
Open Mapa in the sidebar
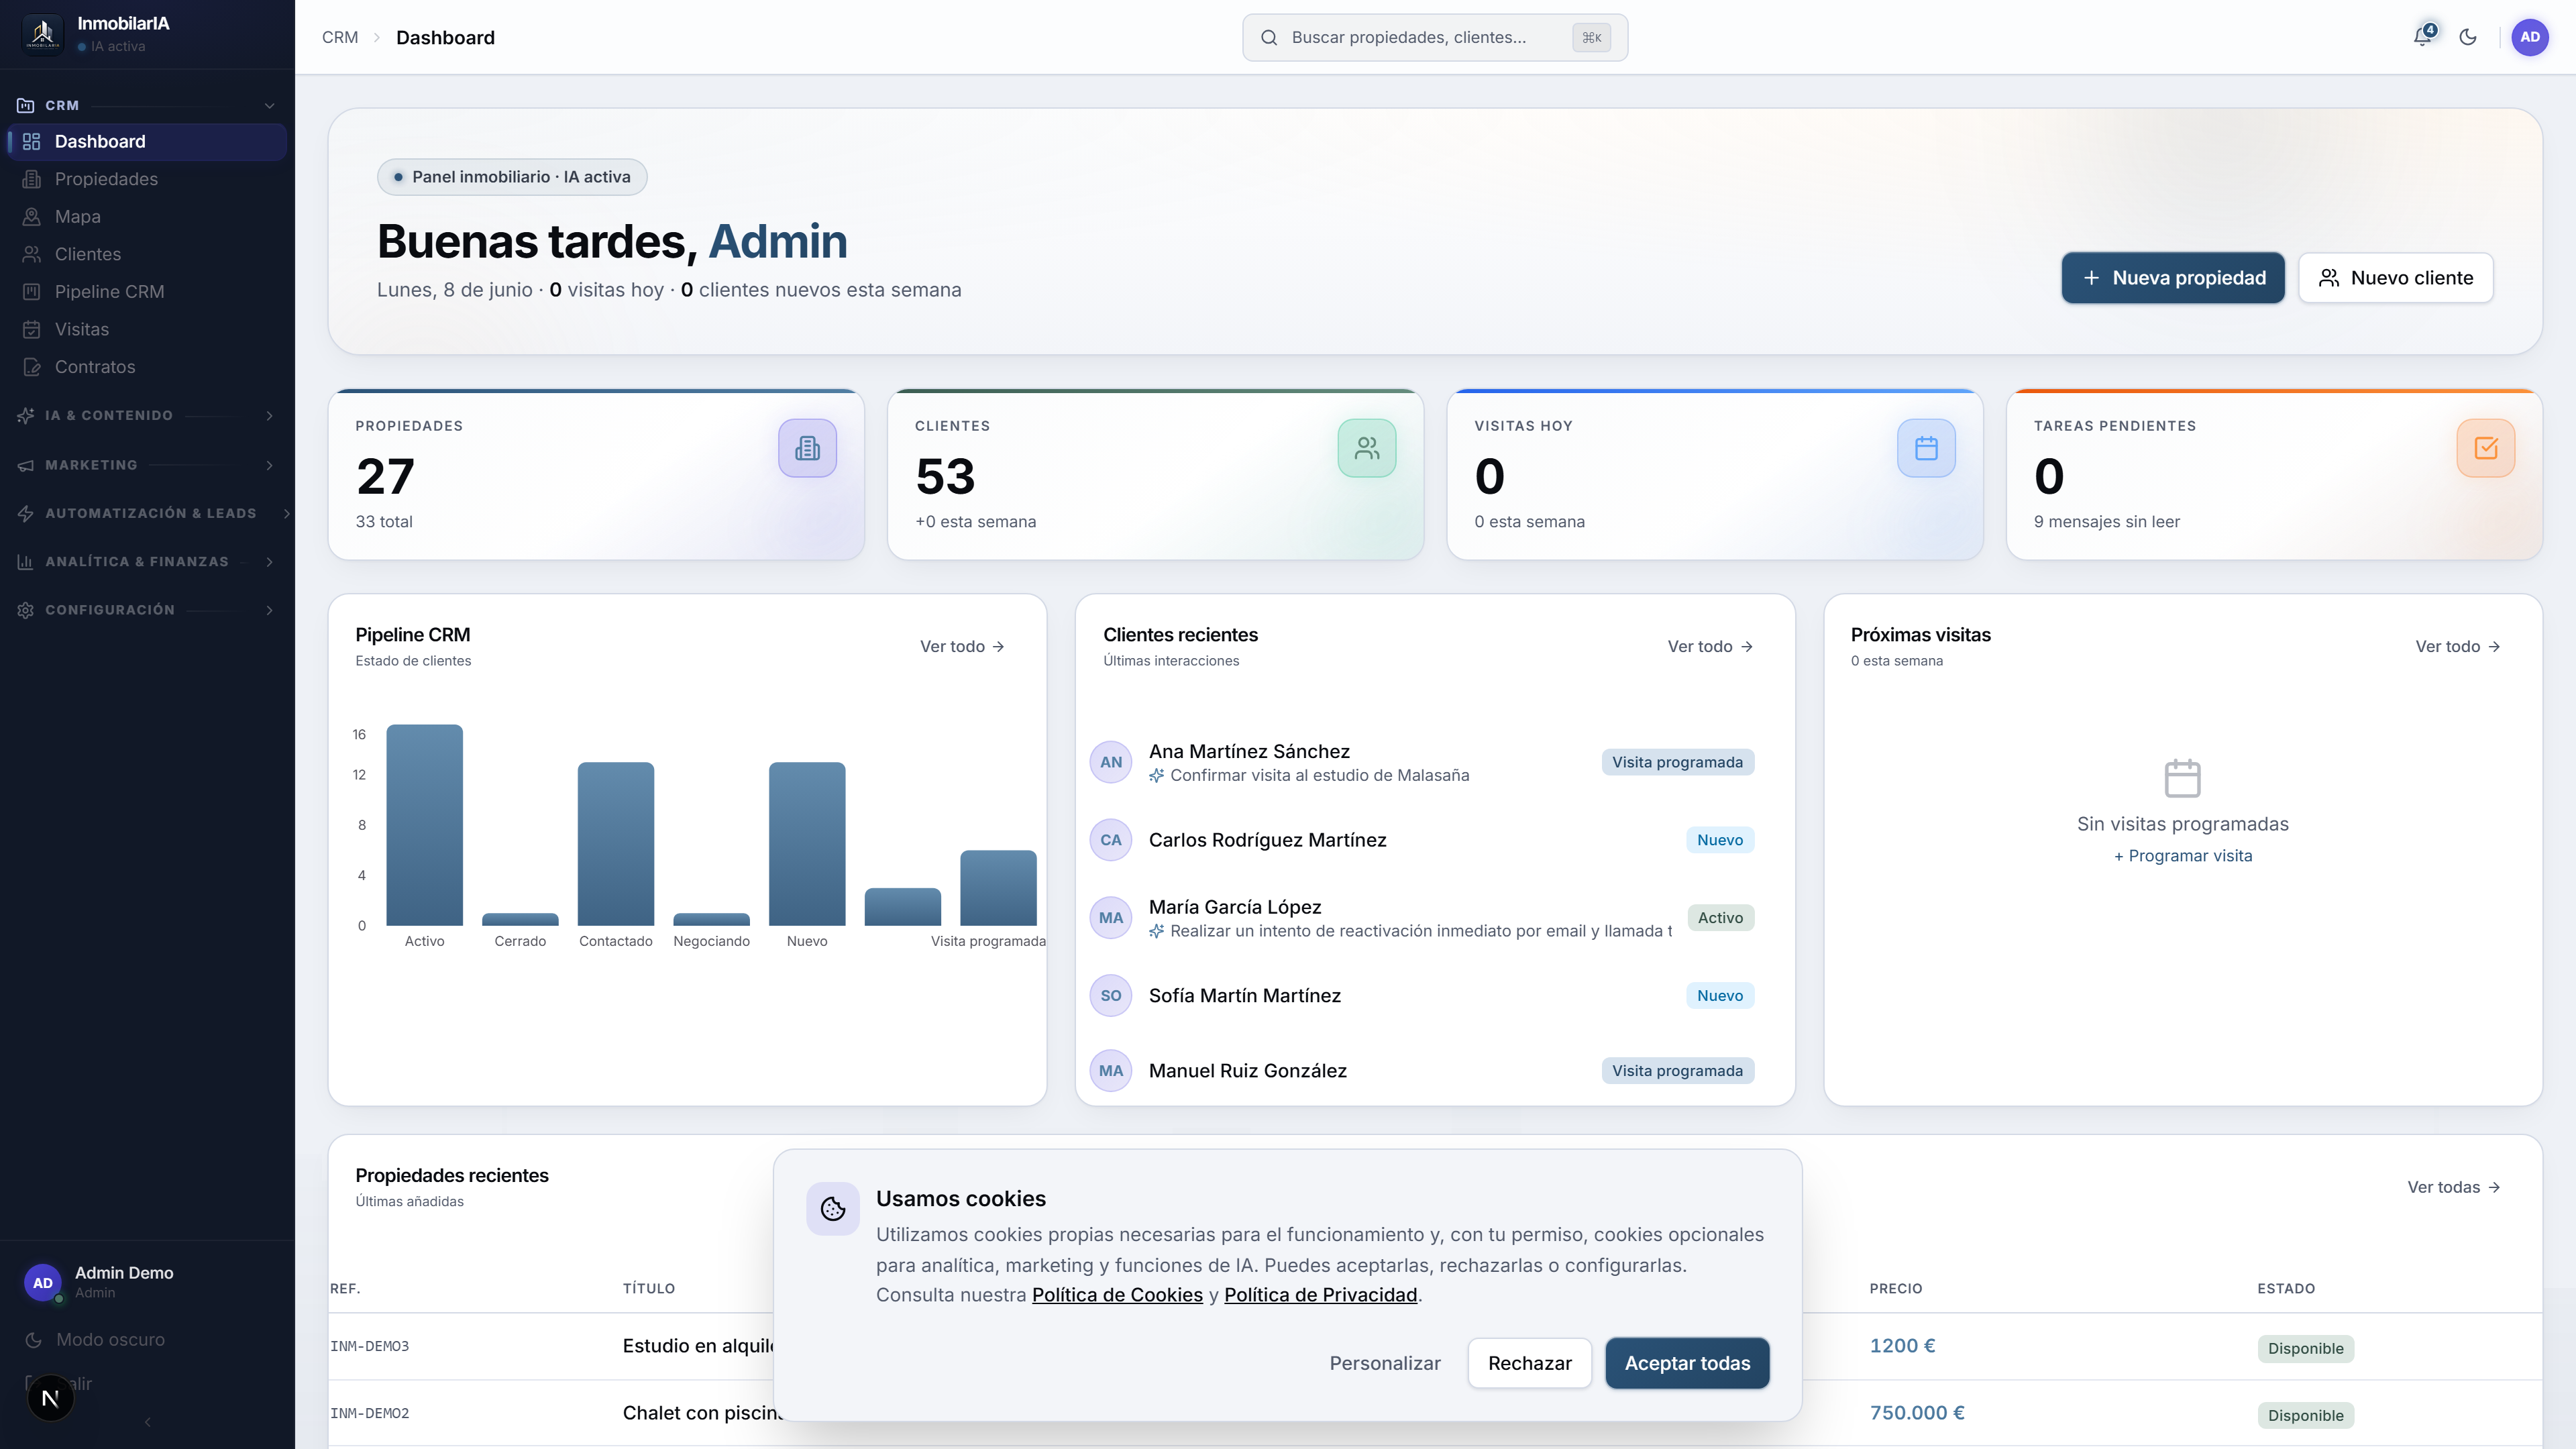148,216
